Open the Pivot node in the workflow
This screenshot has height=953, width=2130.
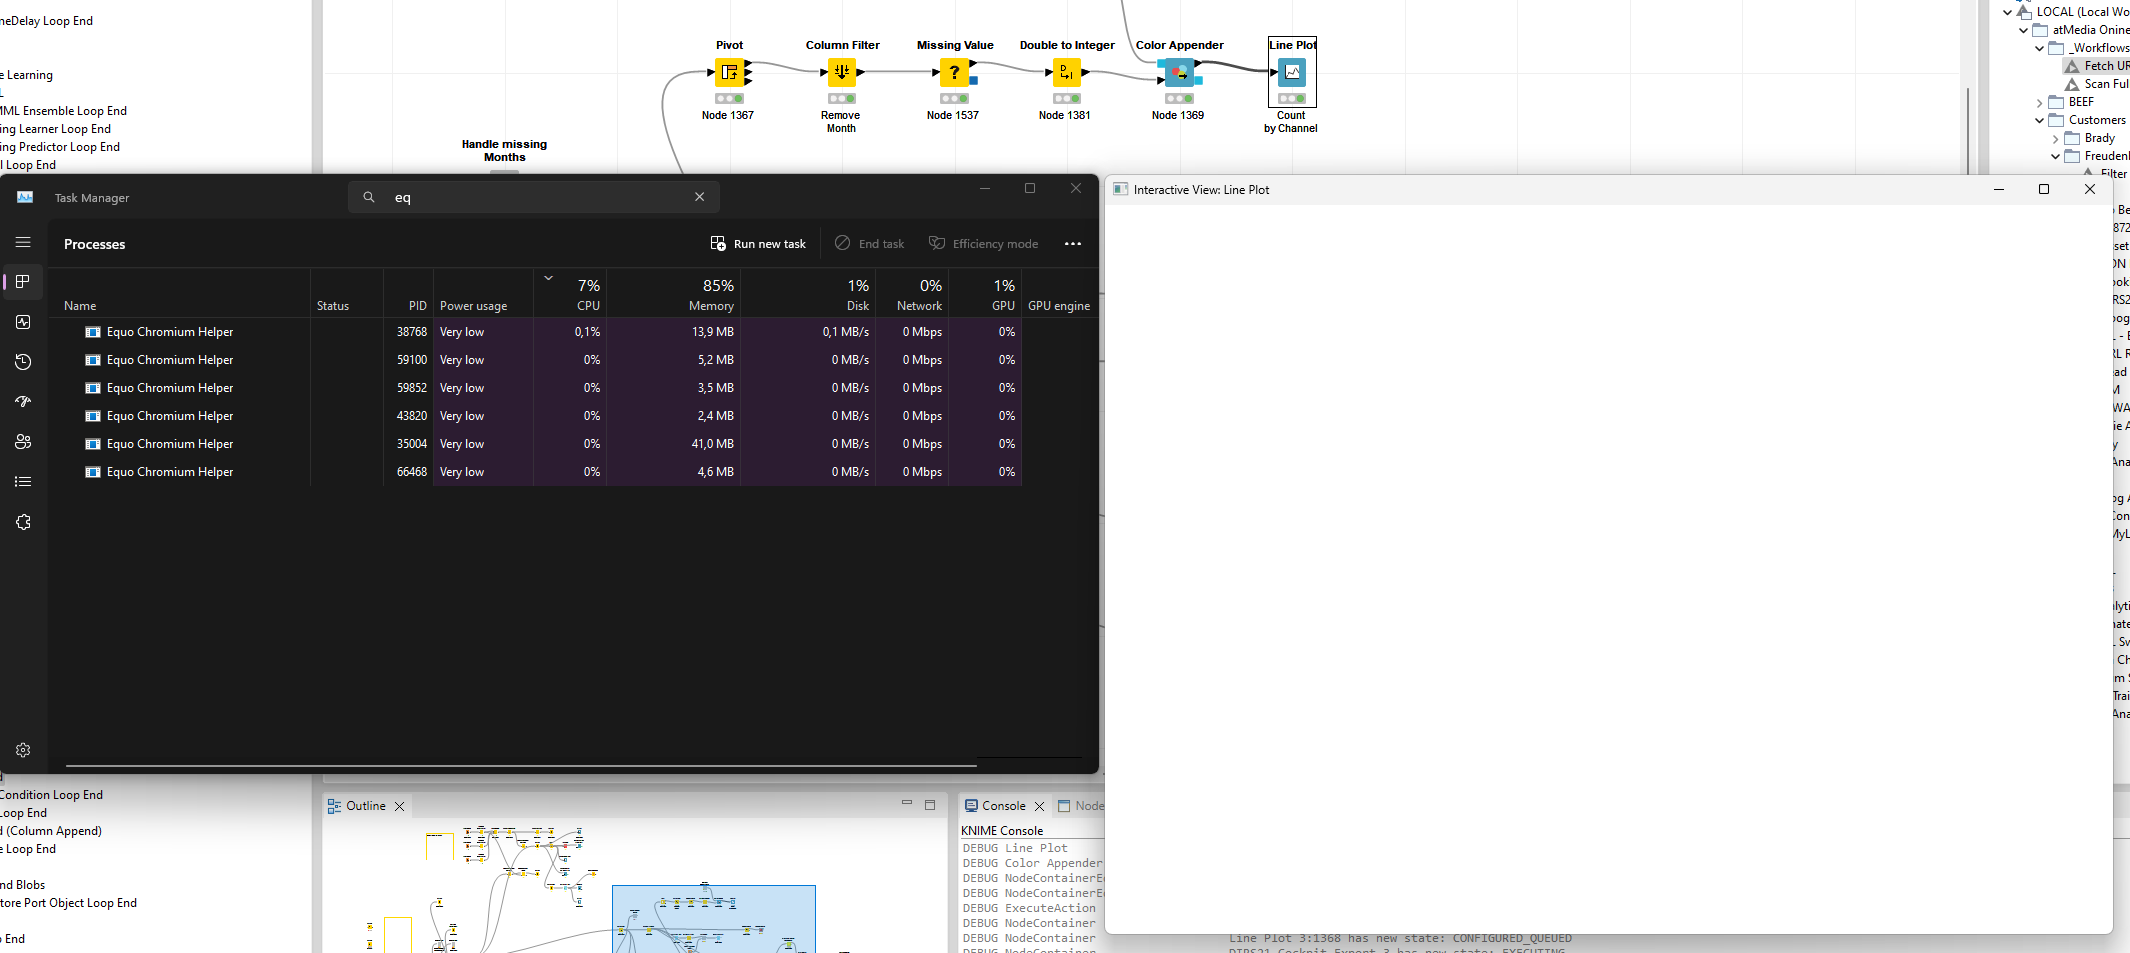click(729, 72)
